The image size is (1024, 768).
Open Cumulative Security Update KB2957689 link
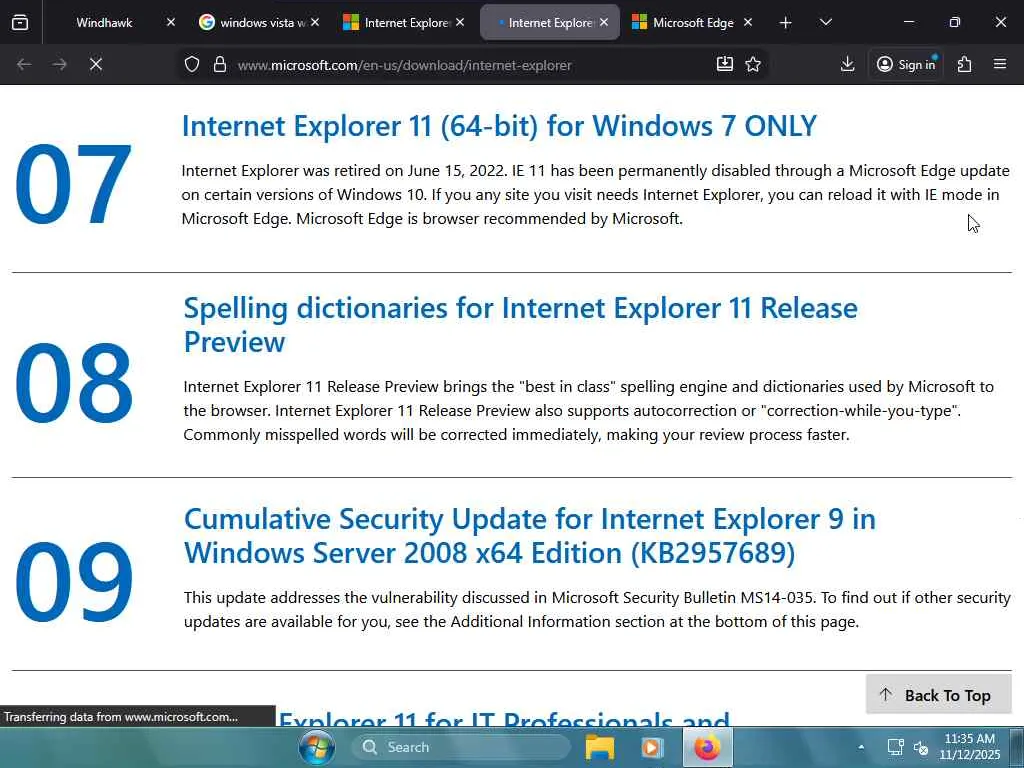click(x=530, y=536)
